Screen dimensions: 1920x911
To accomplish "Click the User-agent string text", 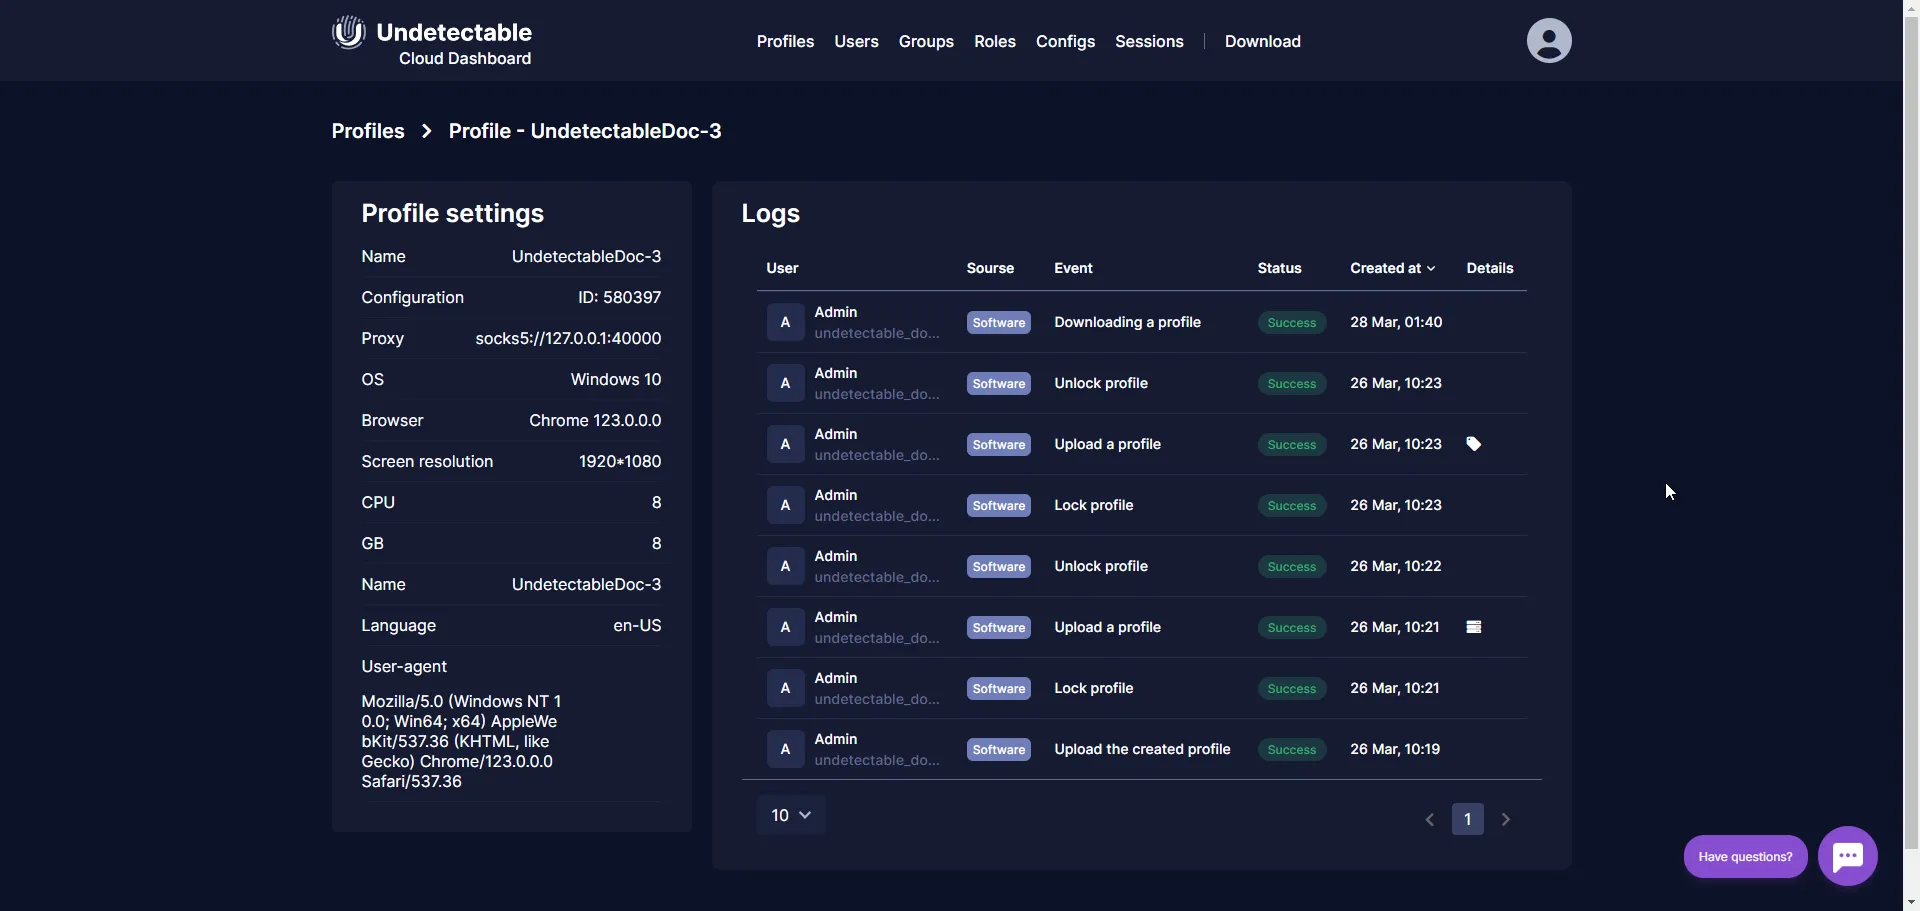I will [x=461, y=741].
